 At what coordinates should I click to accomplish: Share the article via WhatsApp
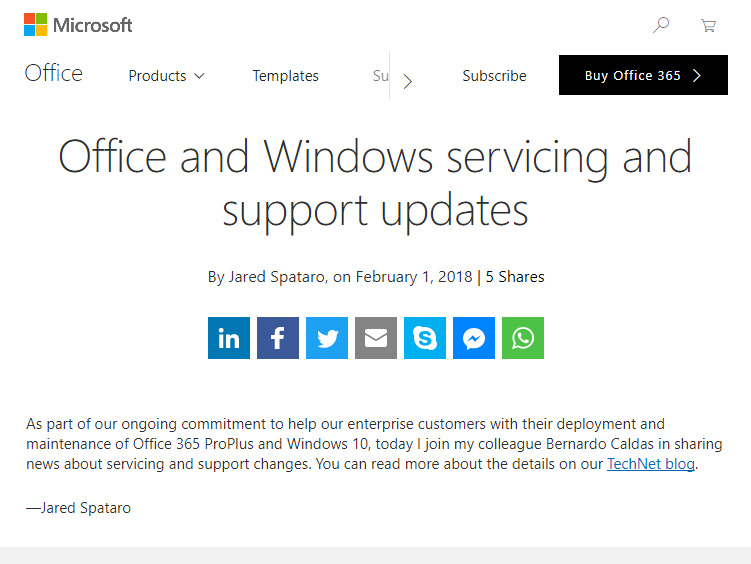tap(523, 338)
